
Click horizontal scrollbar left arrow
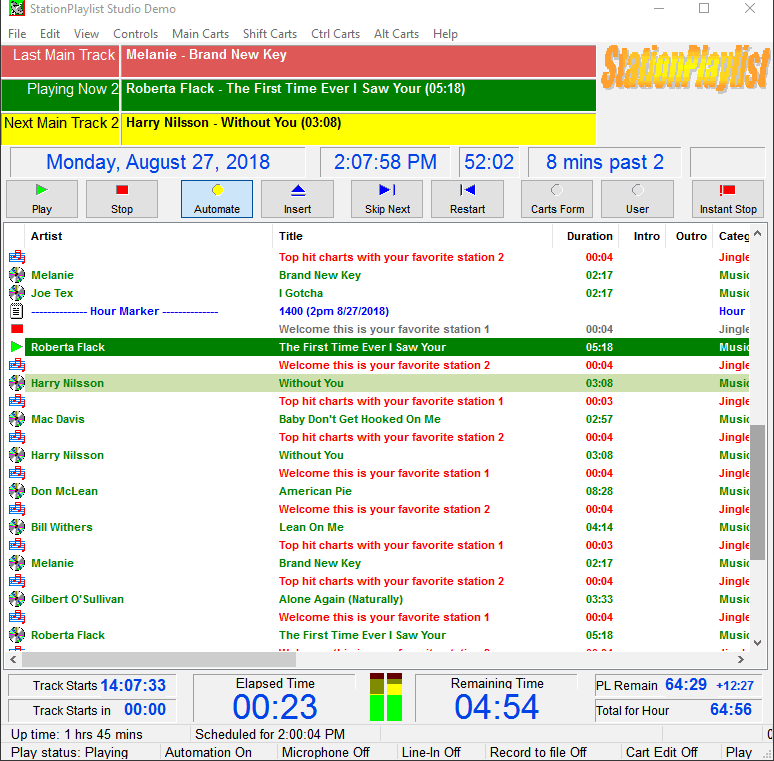(x=13, y=659)
